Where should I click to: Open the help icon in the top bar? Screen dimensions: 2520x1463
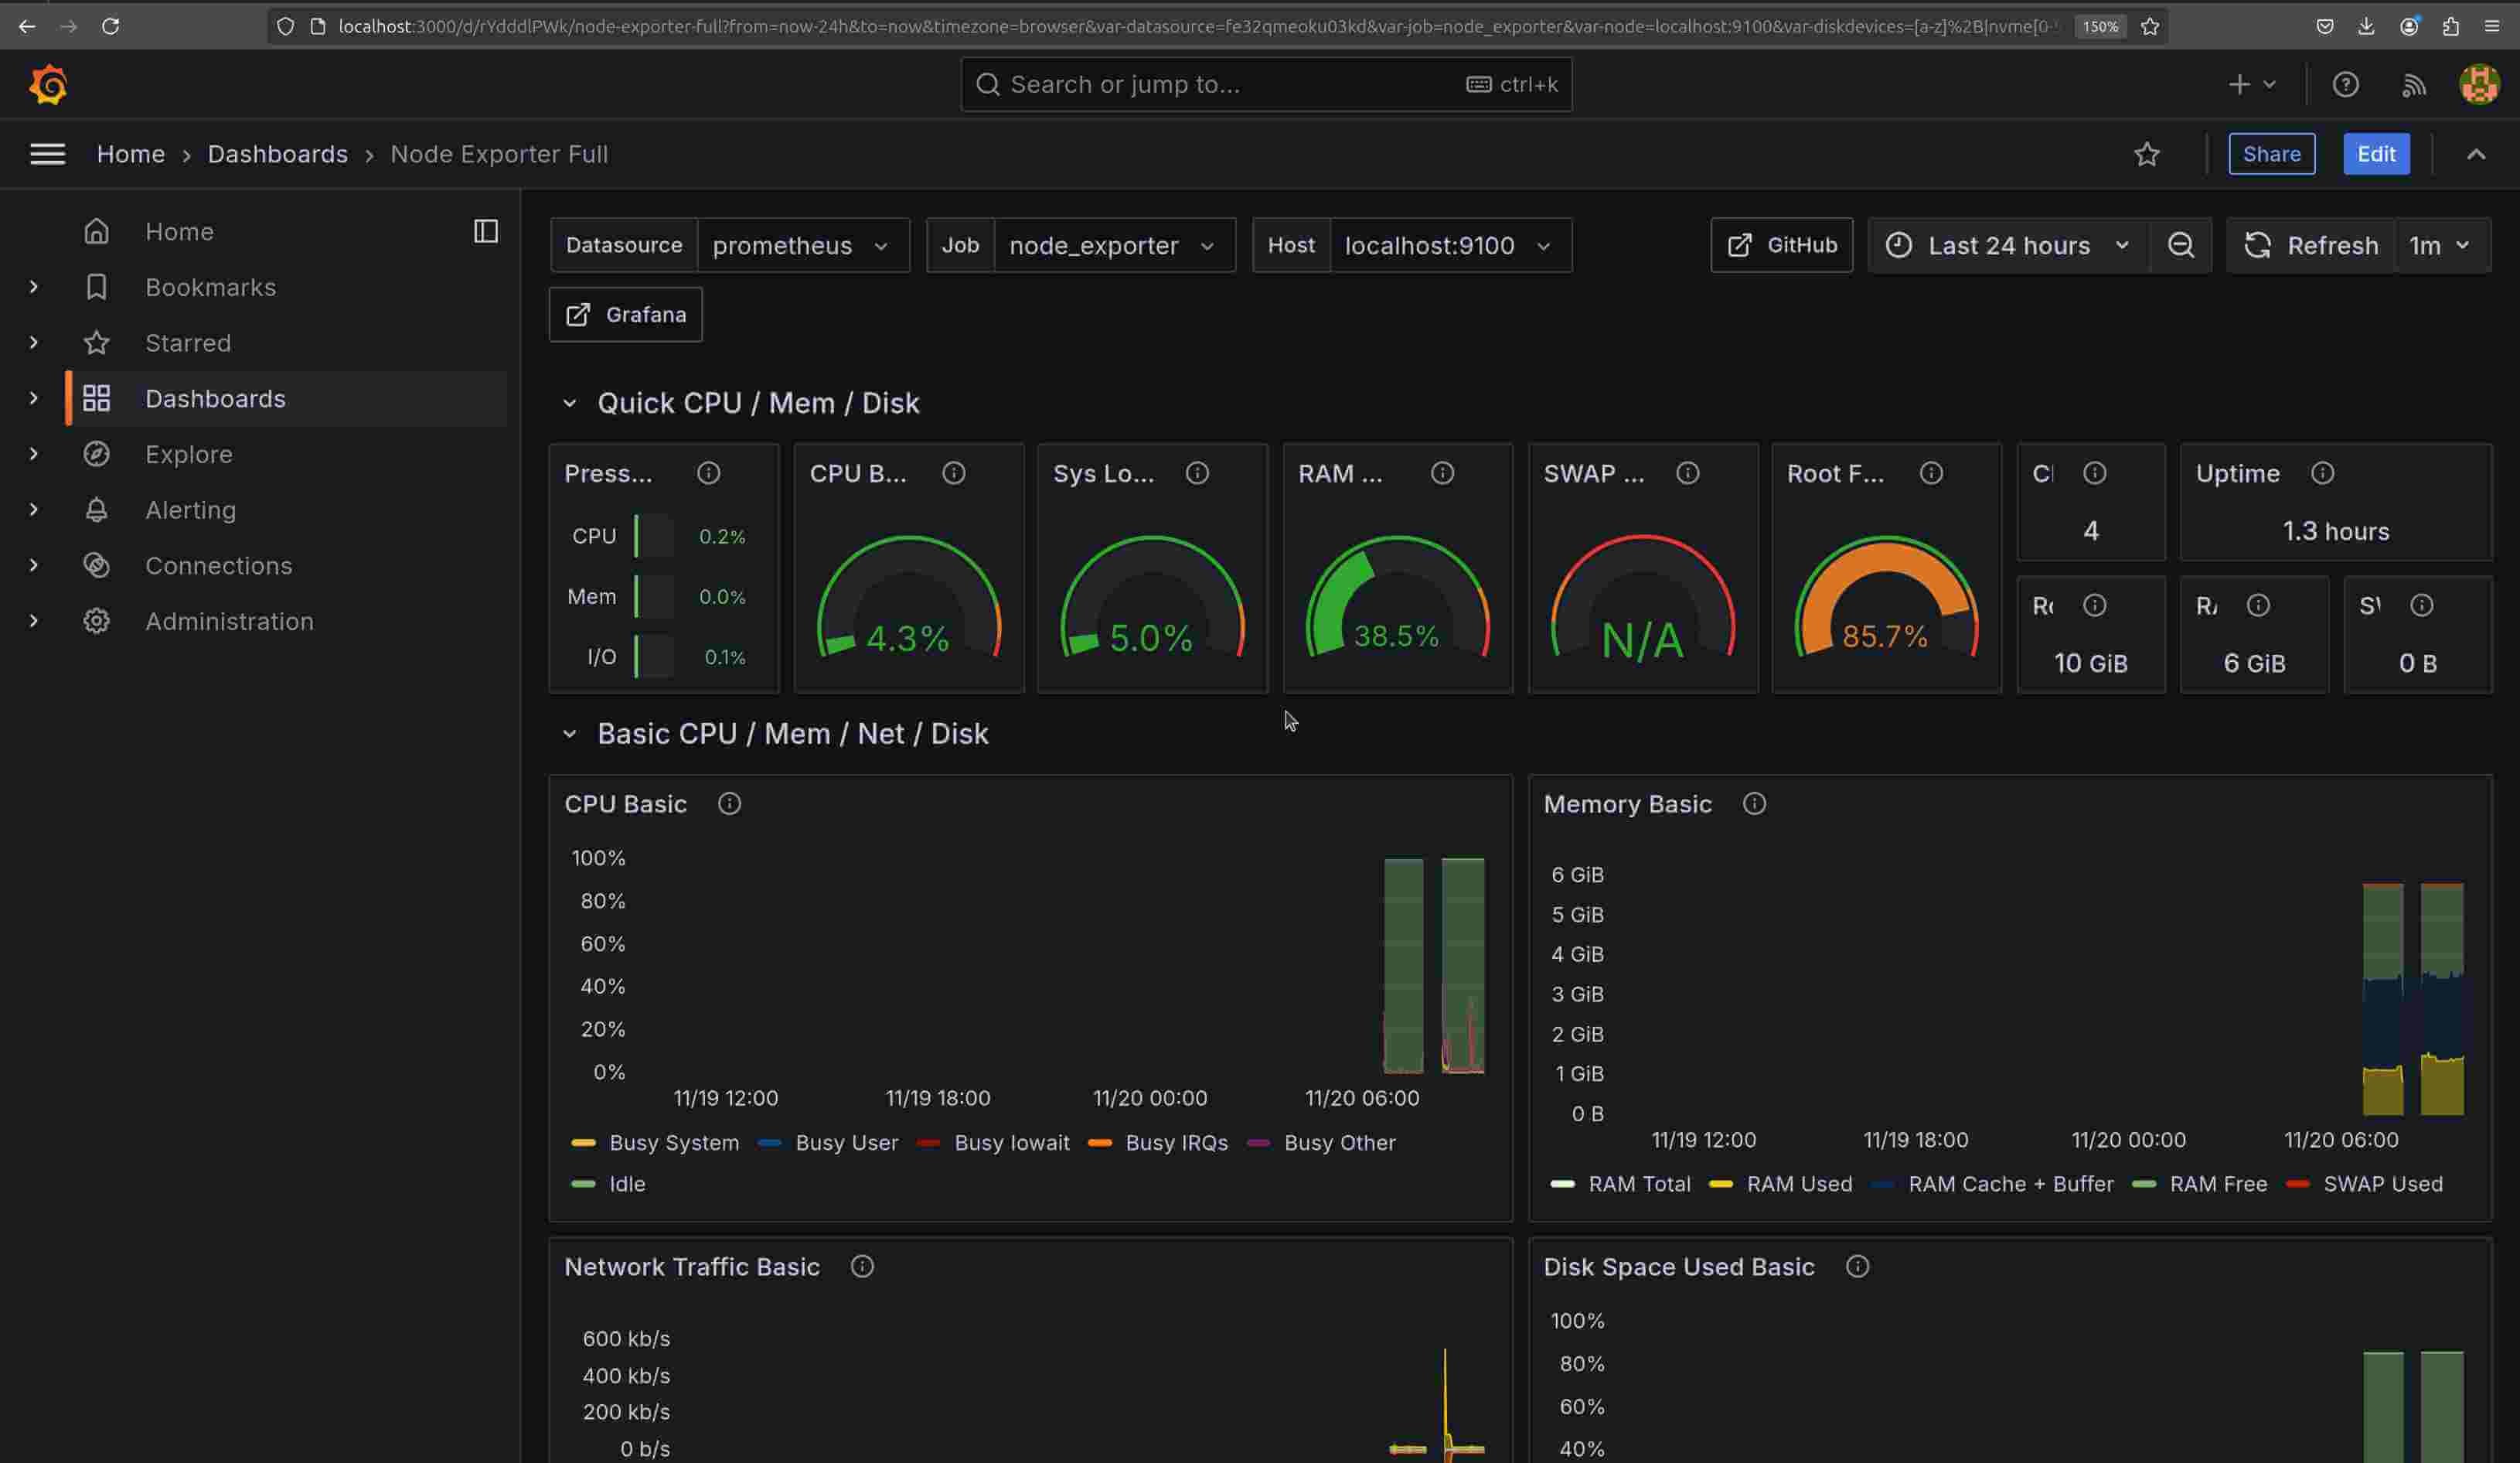[x=2346, y=84]
